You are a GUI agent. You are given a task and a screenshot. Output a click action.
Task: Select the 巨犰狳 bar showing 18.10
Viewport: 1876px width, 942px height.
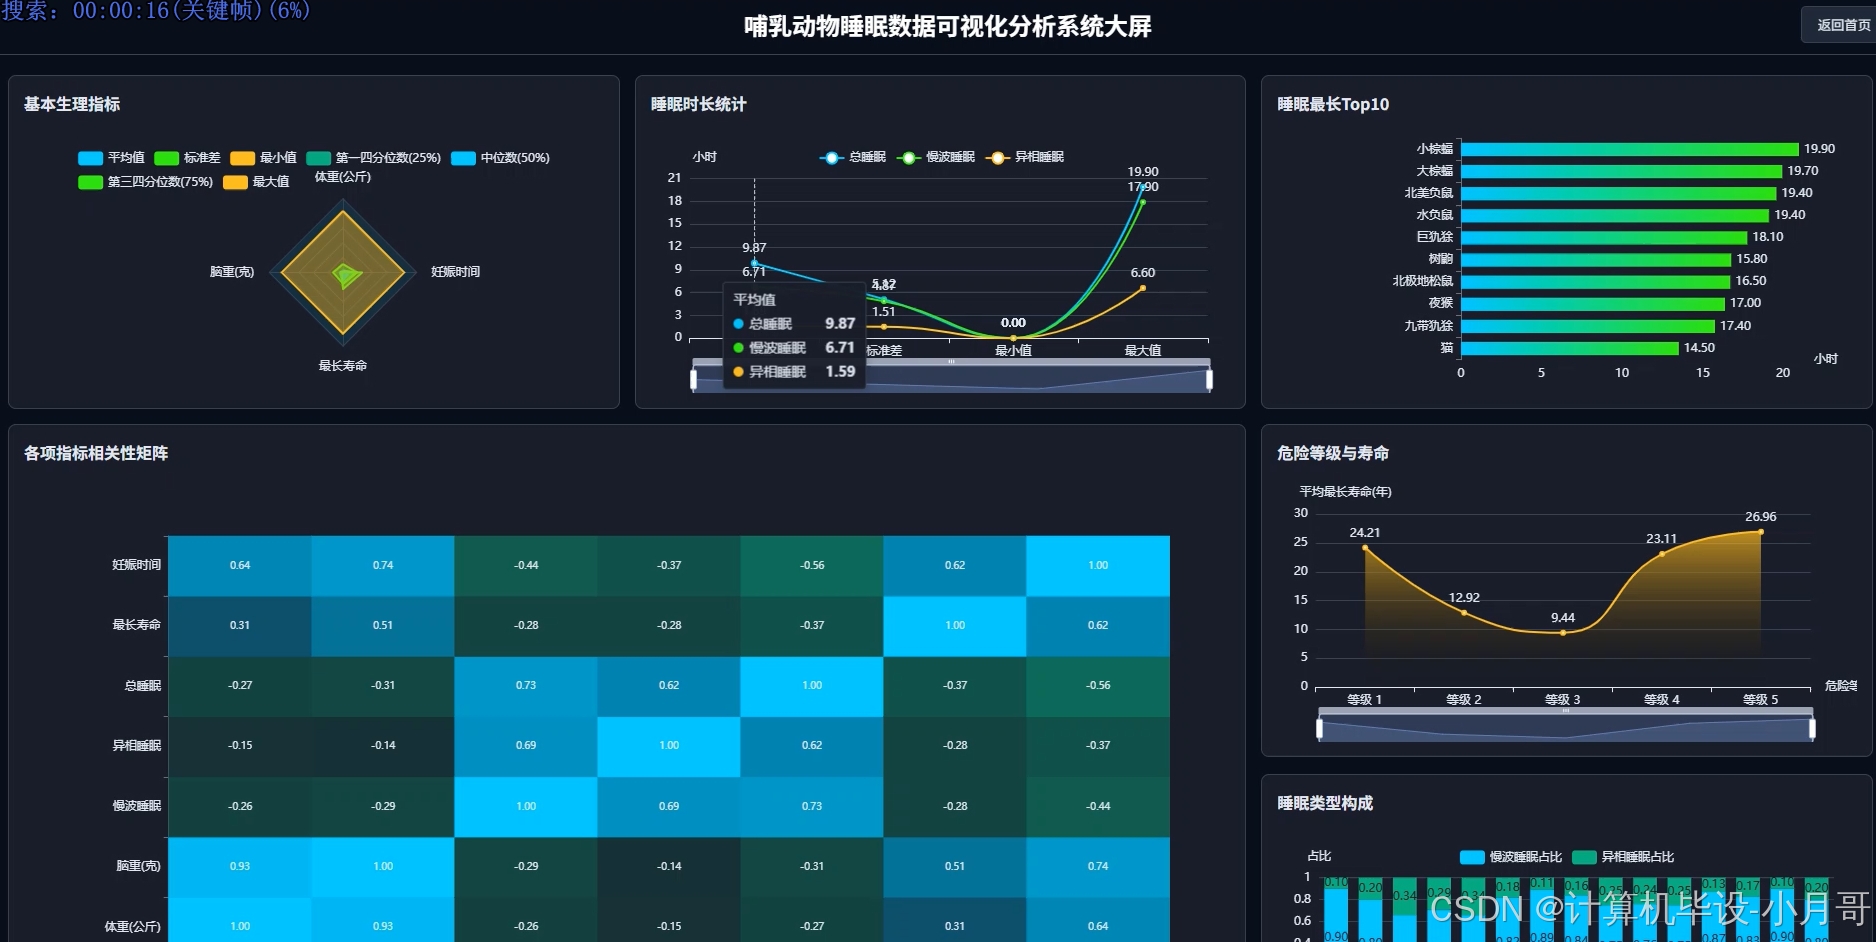[1604, 237]
